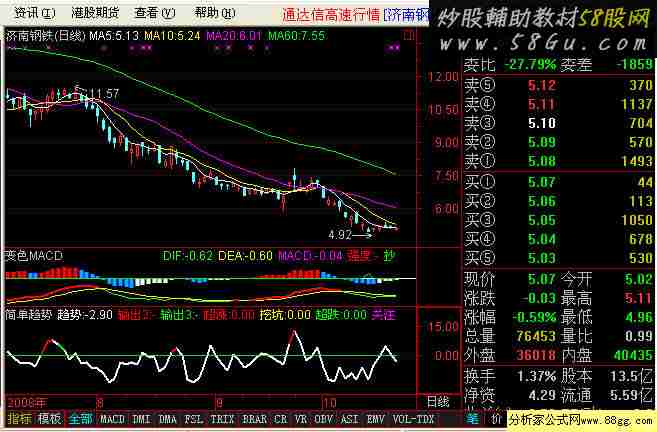Select the FSL indicator tab
Image resolution: width=657 pixels, height=432 pixels.
click(194, 419)
